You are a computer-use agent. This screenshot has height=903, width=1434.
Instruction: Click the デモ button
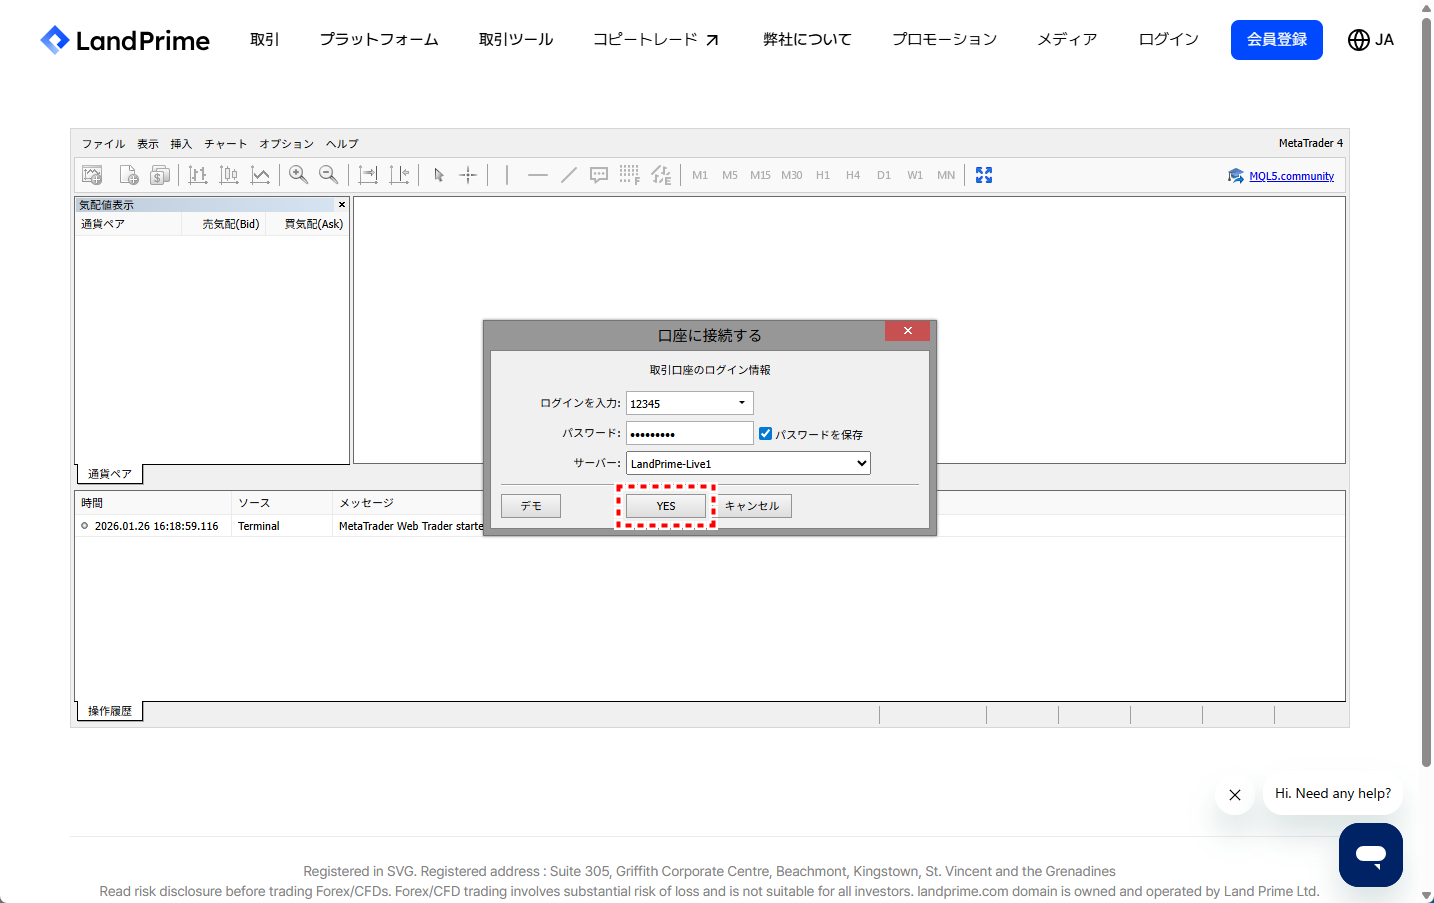point(531,506)
